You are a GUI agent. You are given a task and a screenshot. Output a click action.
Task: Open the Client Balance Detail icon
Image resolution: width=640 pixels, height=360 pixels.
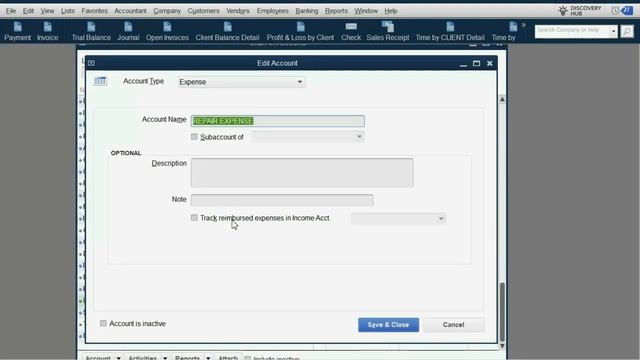pos(227,31)
